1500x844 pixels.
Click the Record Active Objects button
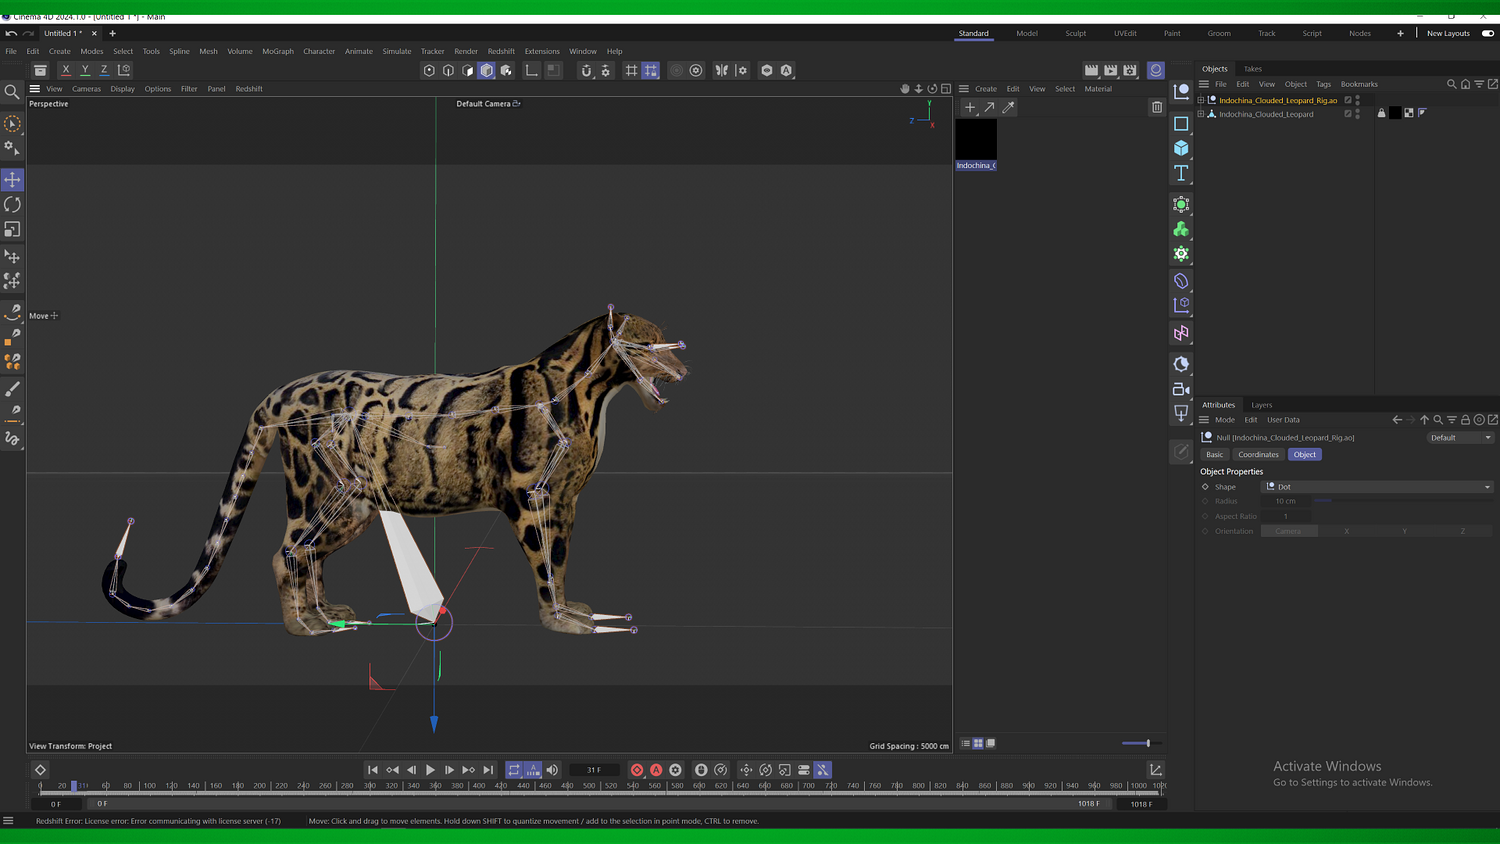click(x=637, y=770)
